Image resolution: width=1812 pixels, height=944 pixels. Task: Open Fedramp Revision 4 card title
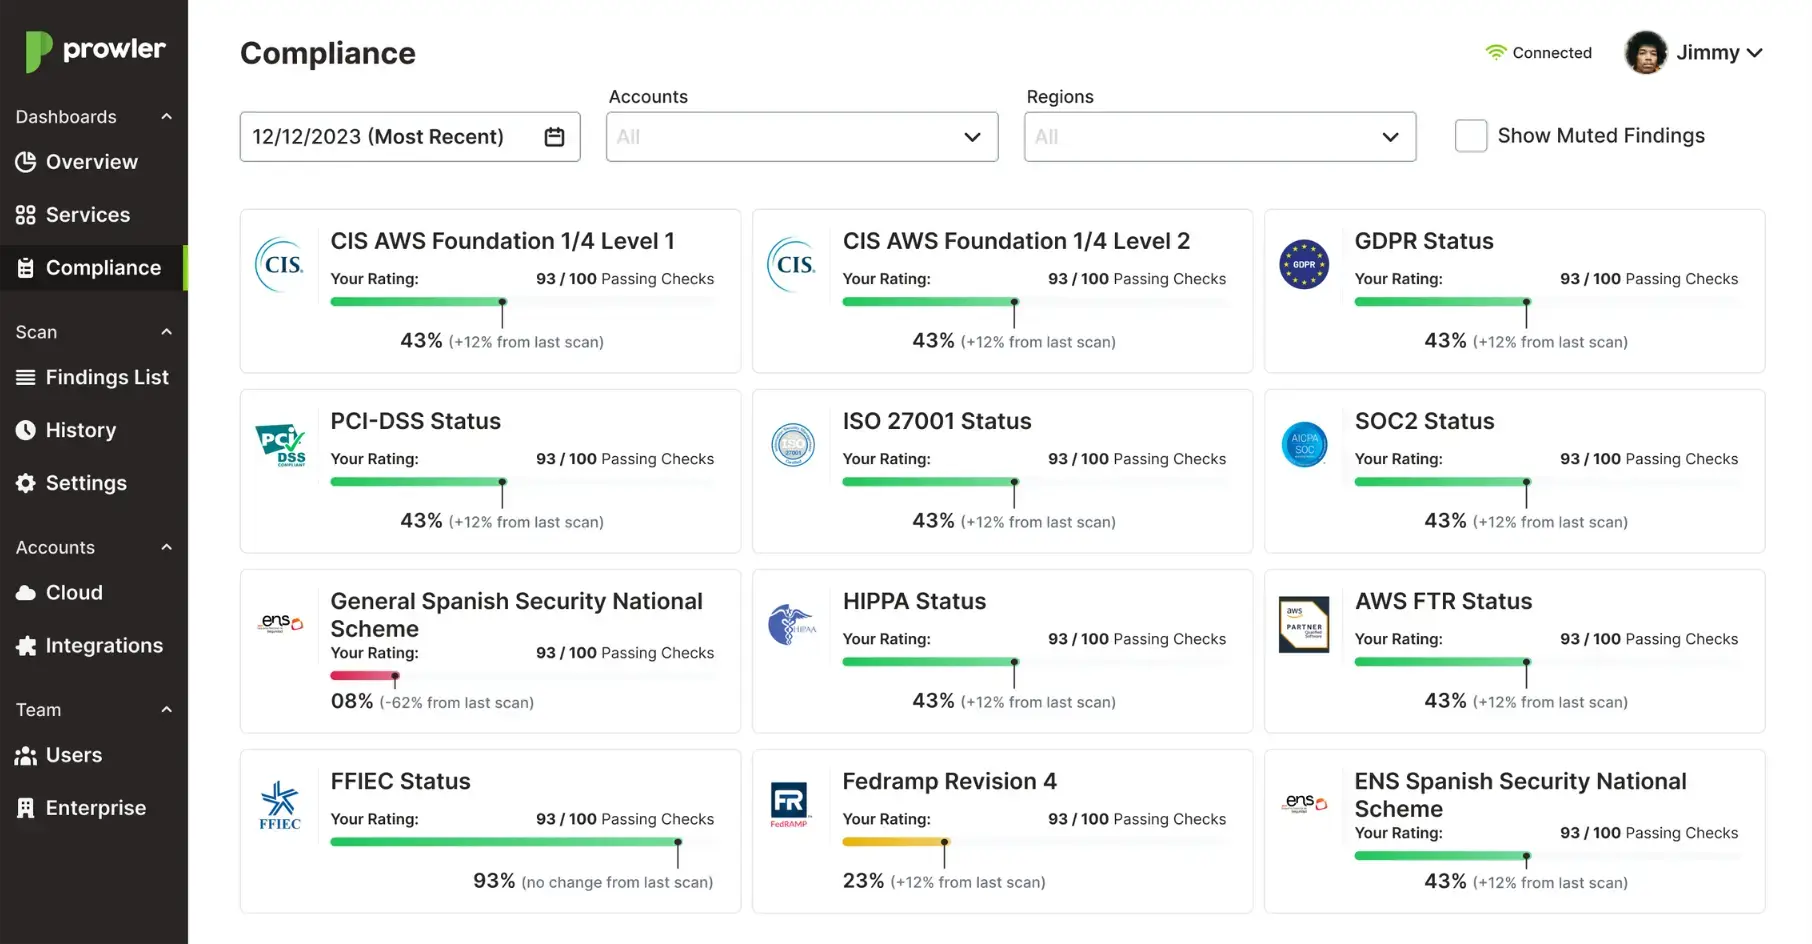(949, 781)
